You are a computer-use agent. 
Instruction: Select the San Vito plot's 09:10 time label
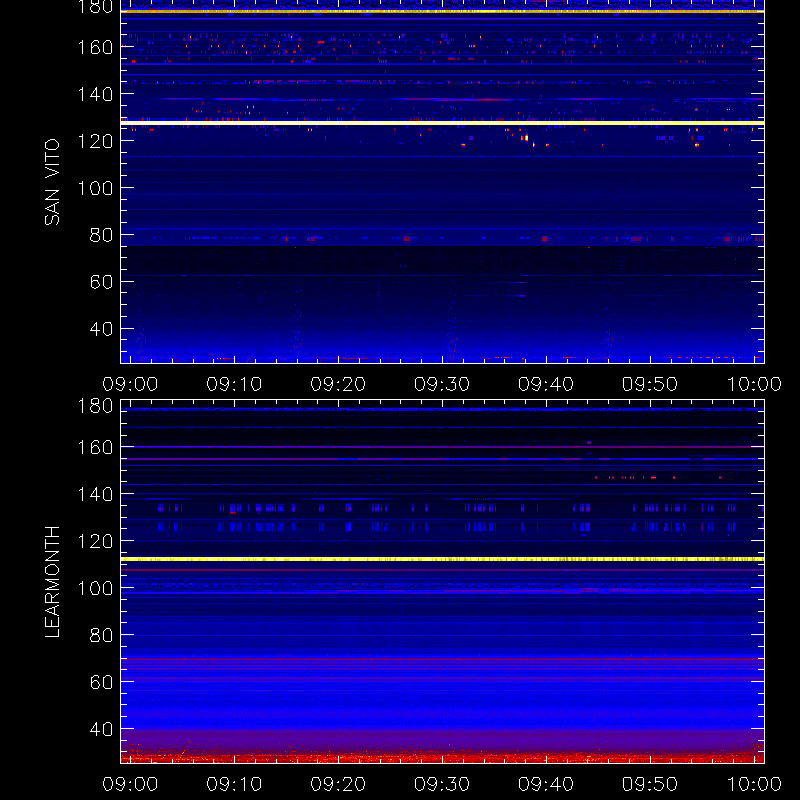(234, 384)
